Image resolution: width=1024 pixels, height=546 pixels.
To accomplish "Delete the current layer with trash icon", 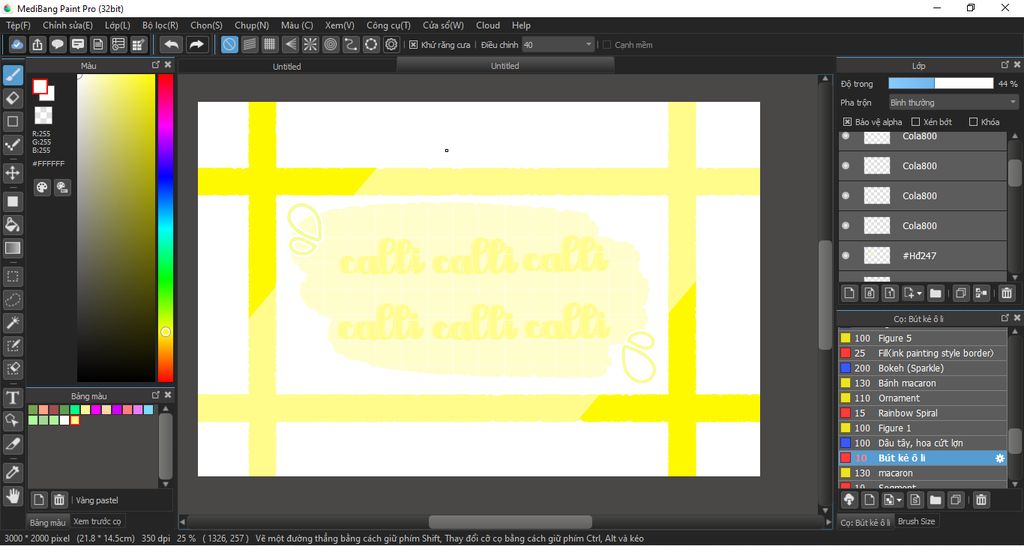I will [x=1006, y=293].
